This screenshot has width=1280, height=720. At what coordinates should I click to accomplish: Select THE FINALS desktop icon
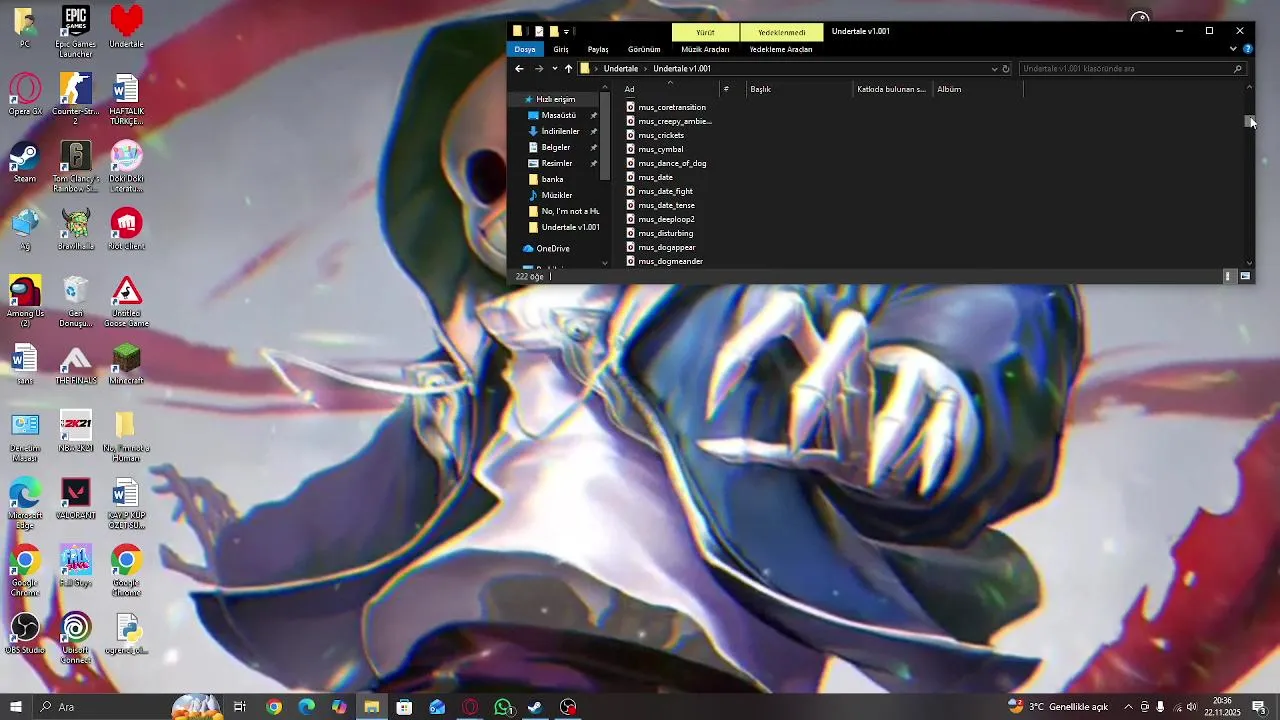coord(76,364)
